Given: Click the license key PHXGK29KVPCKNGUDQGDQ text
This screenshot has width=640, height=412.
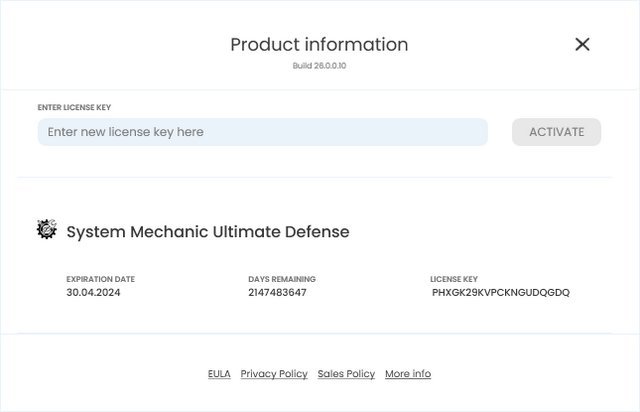Looking at the screenshot, I should 501,293.
